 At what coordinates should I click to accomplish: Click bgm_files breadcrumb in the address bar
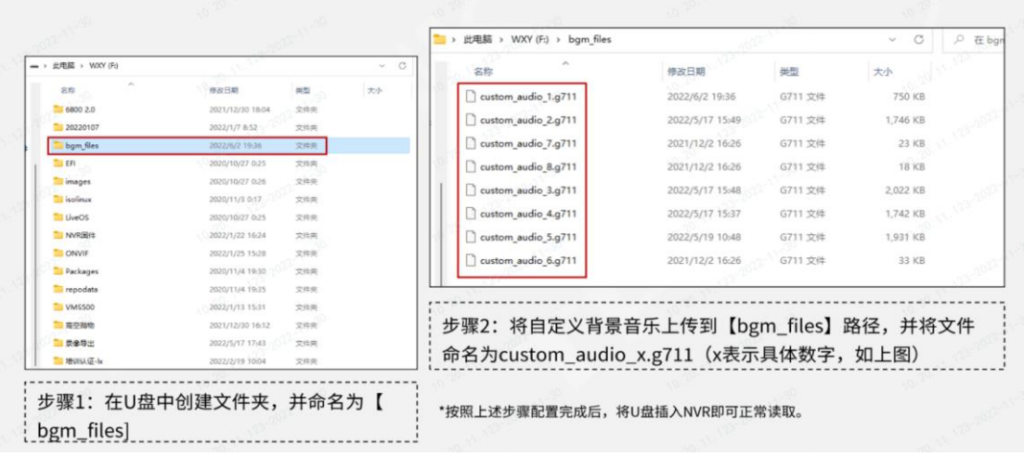point(591,40)
